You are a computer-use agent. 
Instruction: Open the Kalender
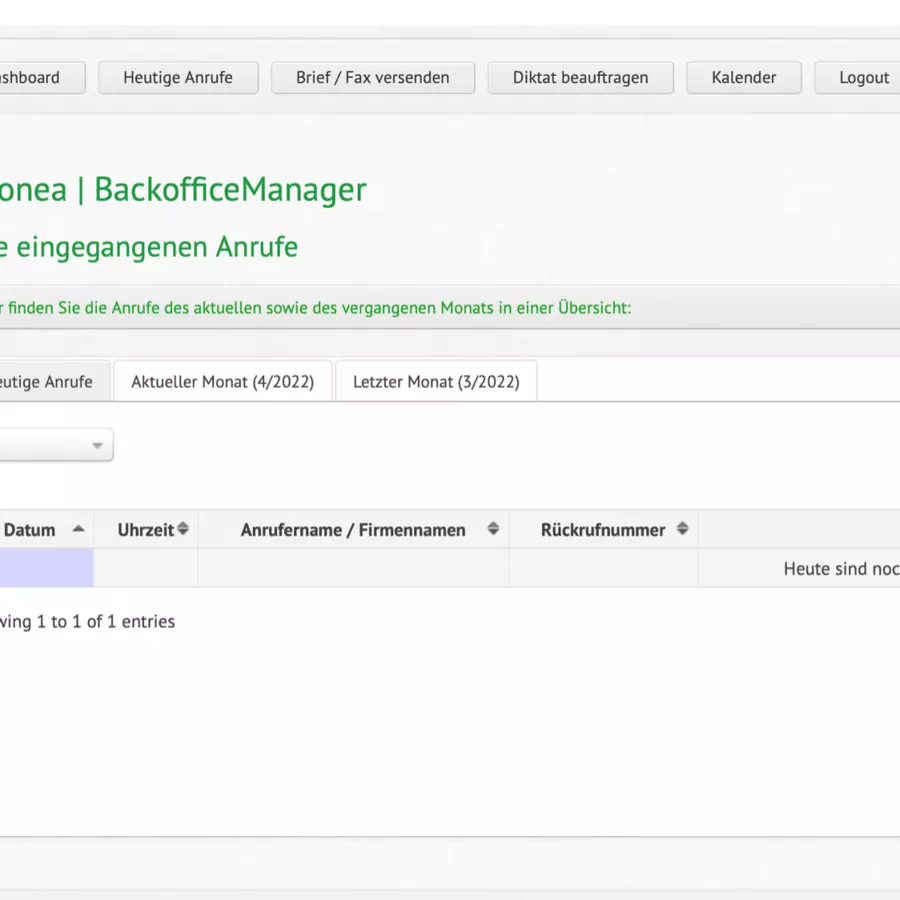743,78
